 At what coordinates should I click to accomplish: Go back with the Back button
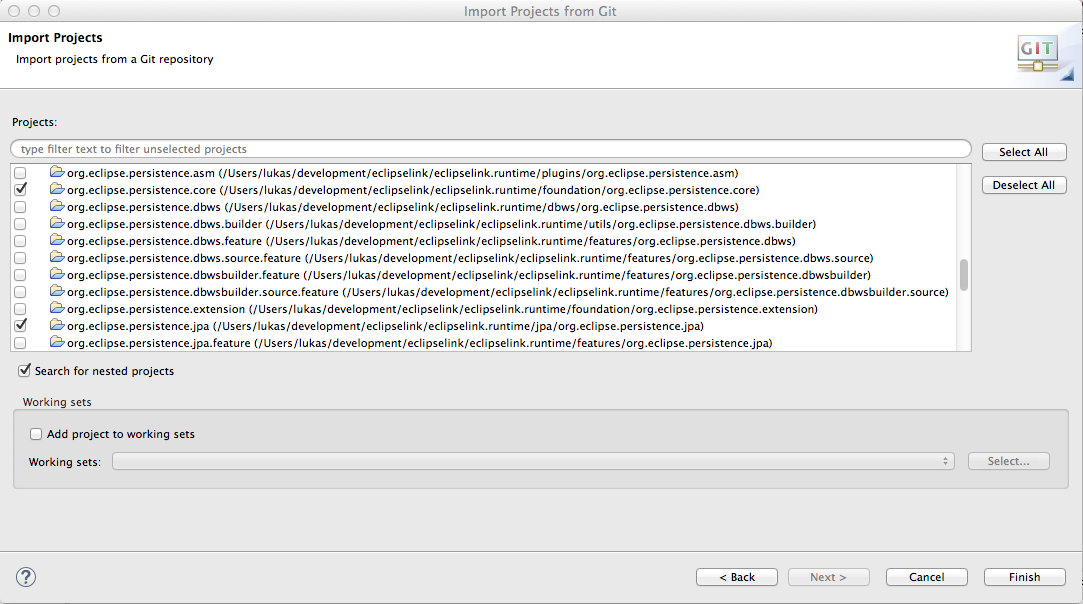click(737, 577)
